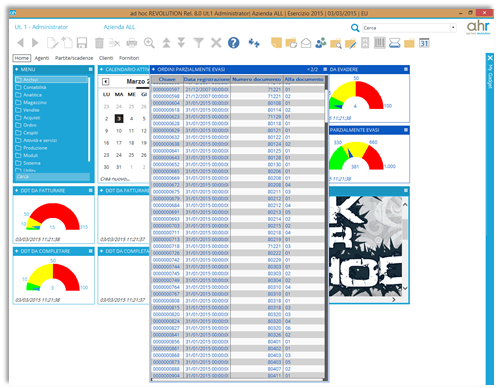Image resolution: width=497 pixels, height=388 pixels.
Task: Click the yellow sticky note icon
Action: point(276,43)
